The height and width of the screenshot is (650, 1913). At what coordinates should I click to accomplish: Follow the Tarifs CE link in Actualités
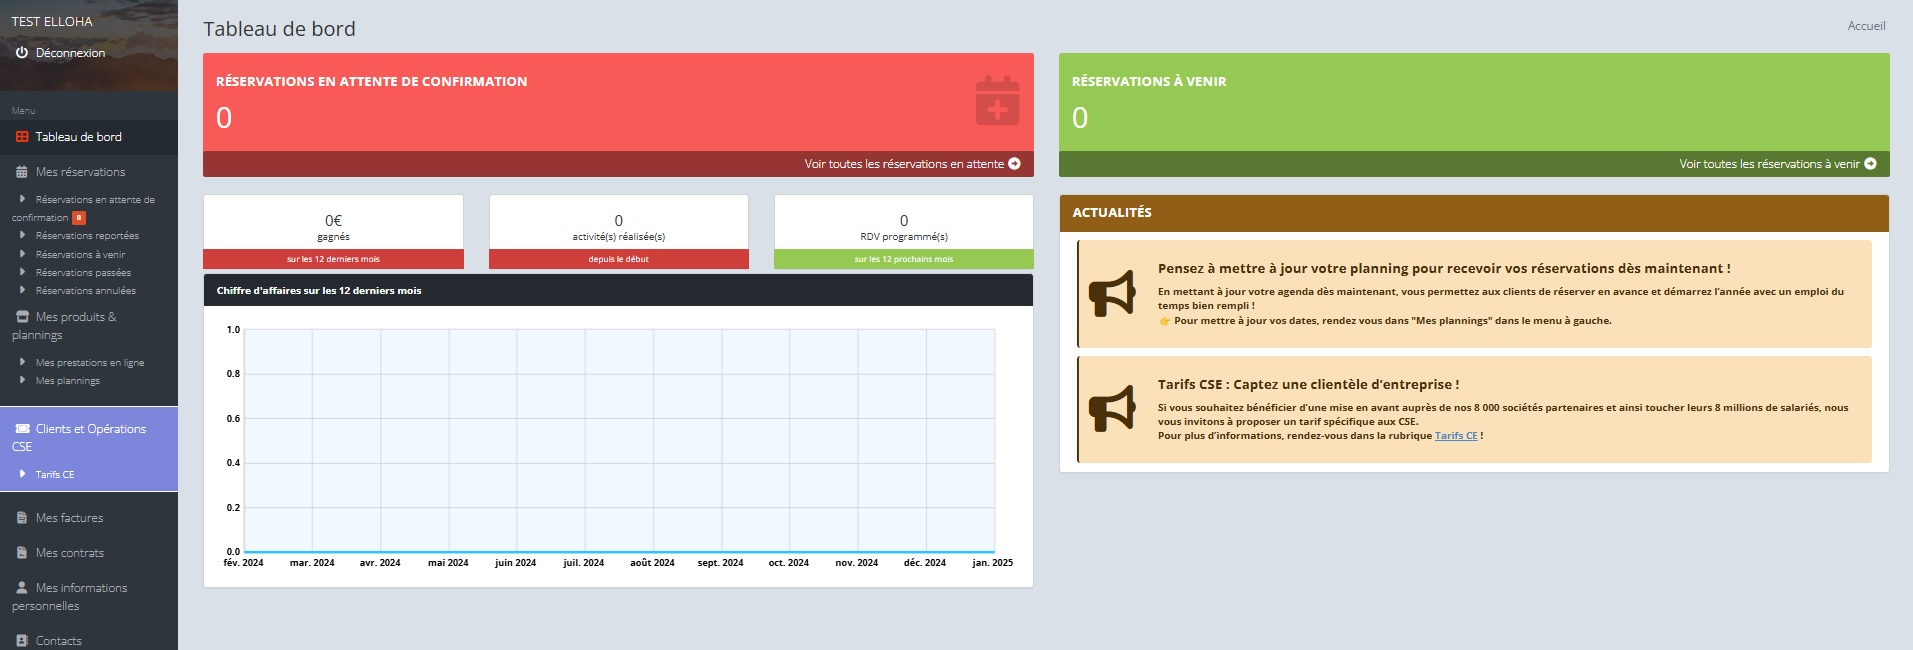pyautogui.click(x=1455, y=436)
